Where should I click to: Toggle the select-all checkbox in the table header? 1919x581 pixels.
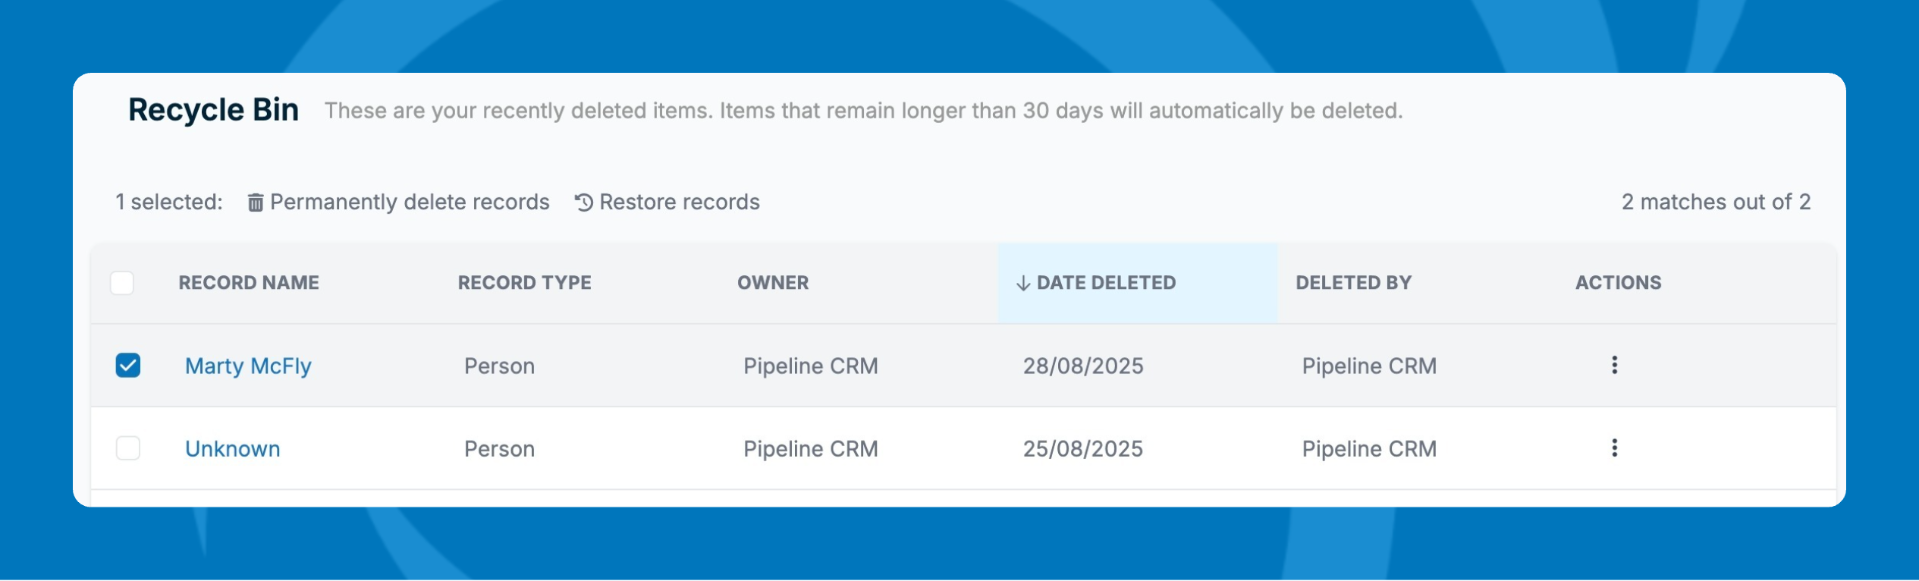point(122,283)
